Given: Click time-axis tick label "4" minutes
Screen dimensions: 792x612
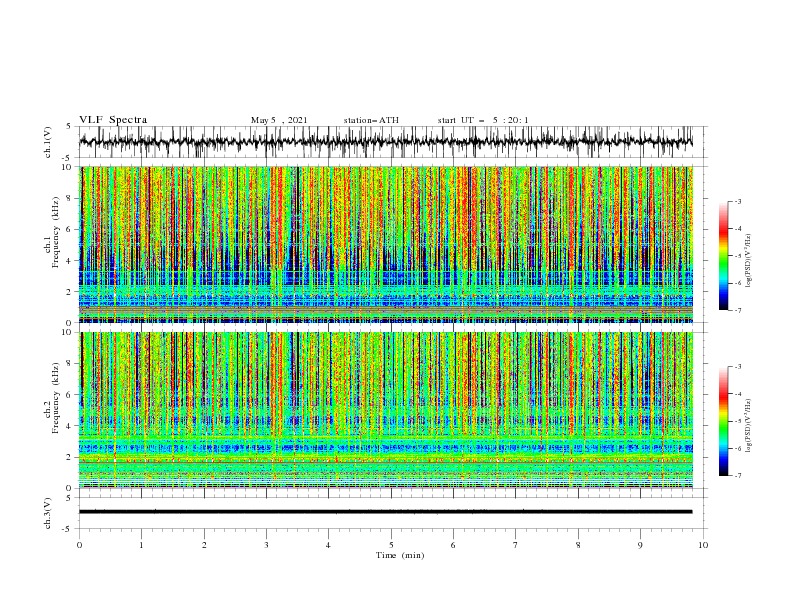Looking at the screenshot, I should pos(328,545).
